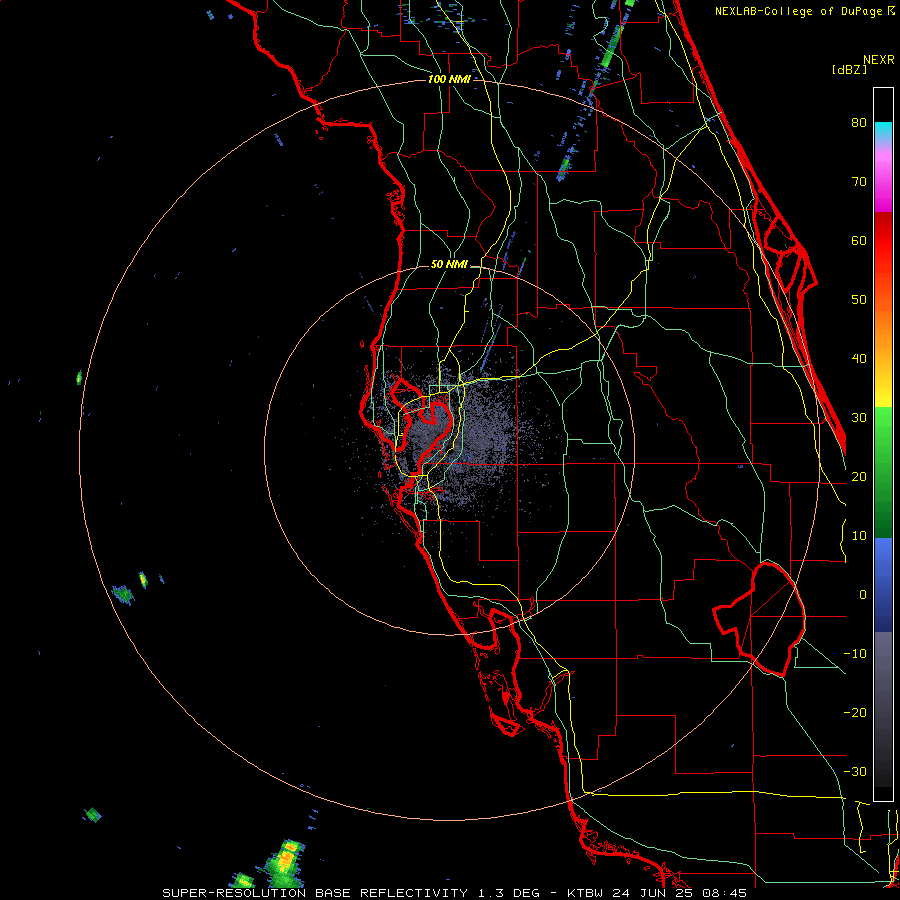Click the 0 value on dBZ scale
The width and height of the screenshot is (900, 900).
click(x=863, y=595)
